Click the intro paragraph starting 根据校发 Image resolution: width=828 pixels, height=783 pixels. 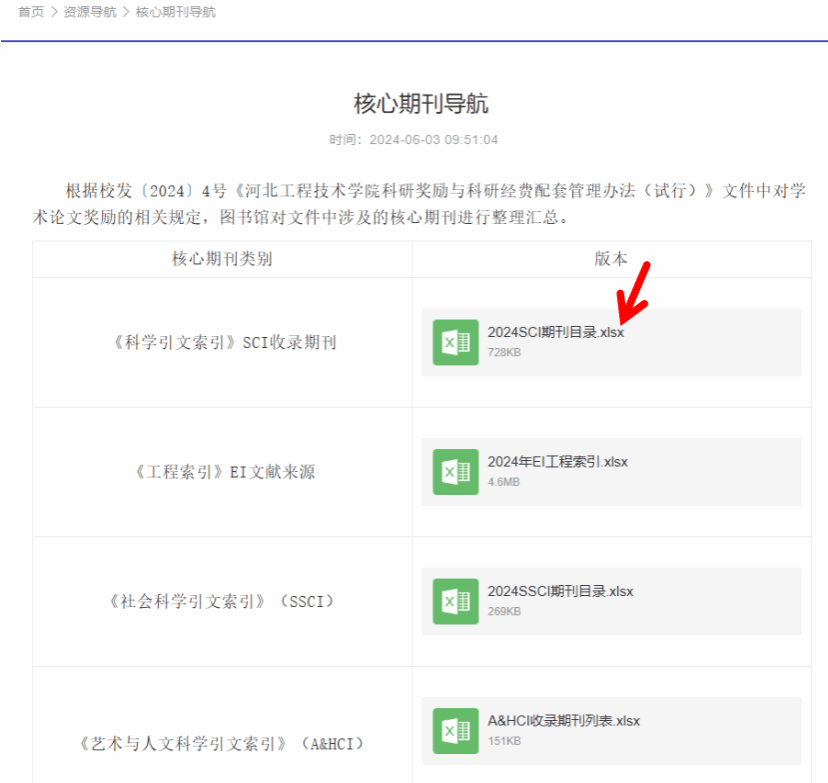pyautogui.click(x=419, y=204)
